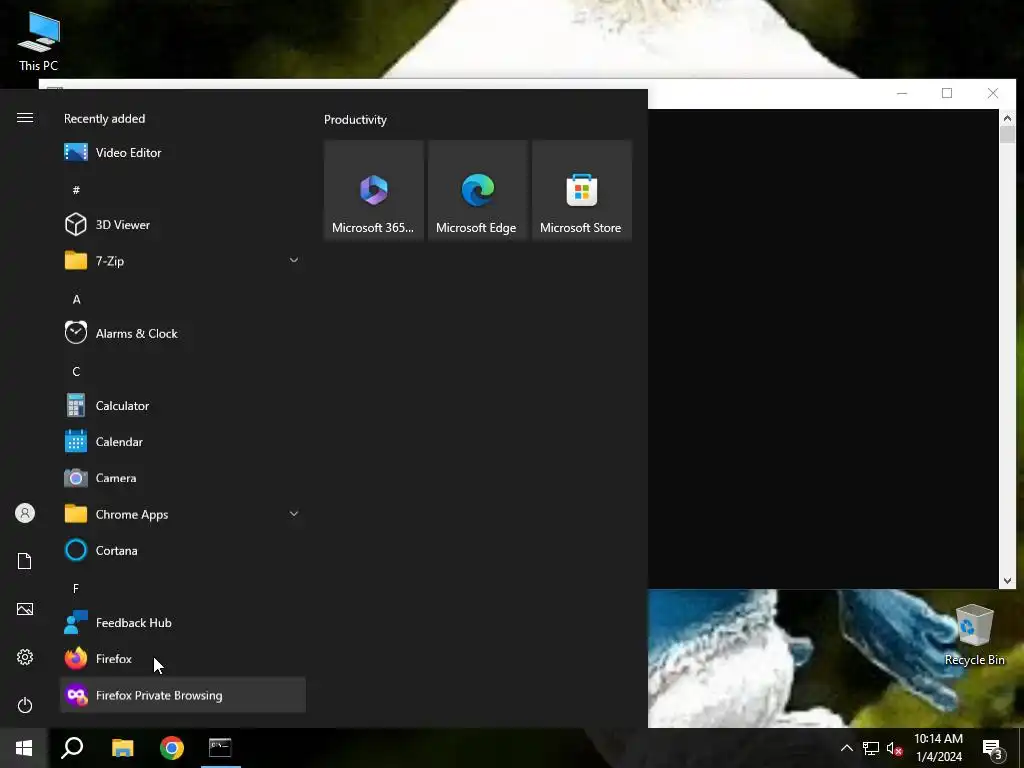1024x768 pixels.
Task: Launch the 3D Viewer app
Action: click(183, 225)
